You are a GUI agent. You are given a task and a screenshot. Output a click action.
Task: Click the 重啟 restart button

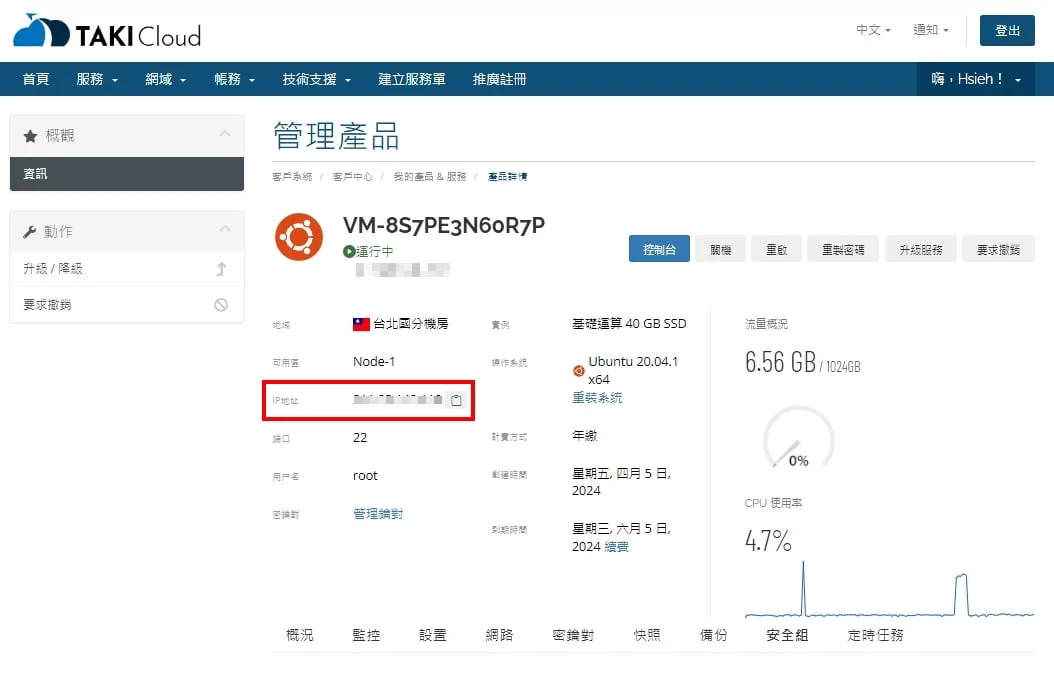776,249
